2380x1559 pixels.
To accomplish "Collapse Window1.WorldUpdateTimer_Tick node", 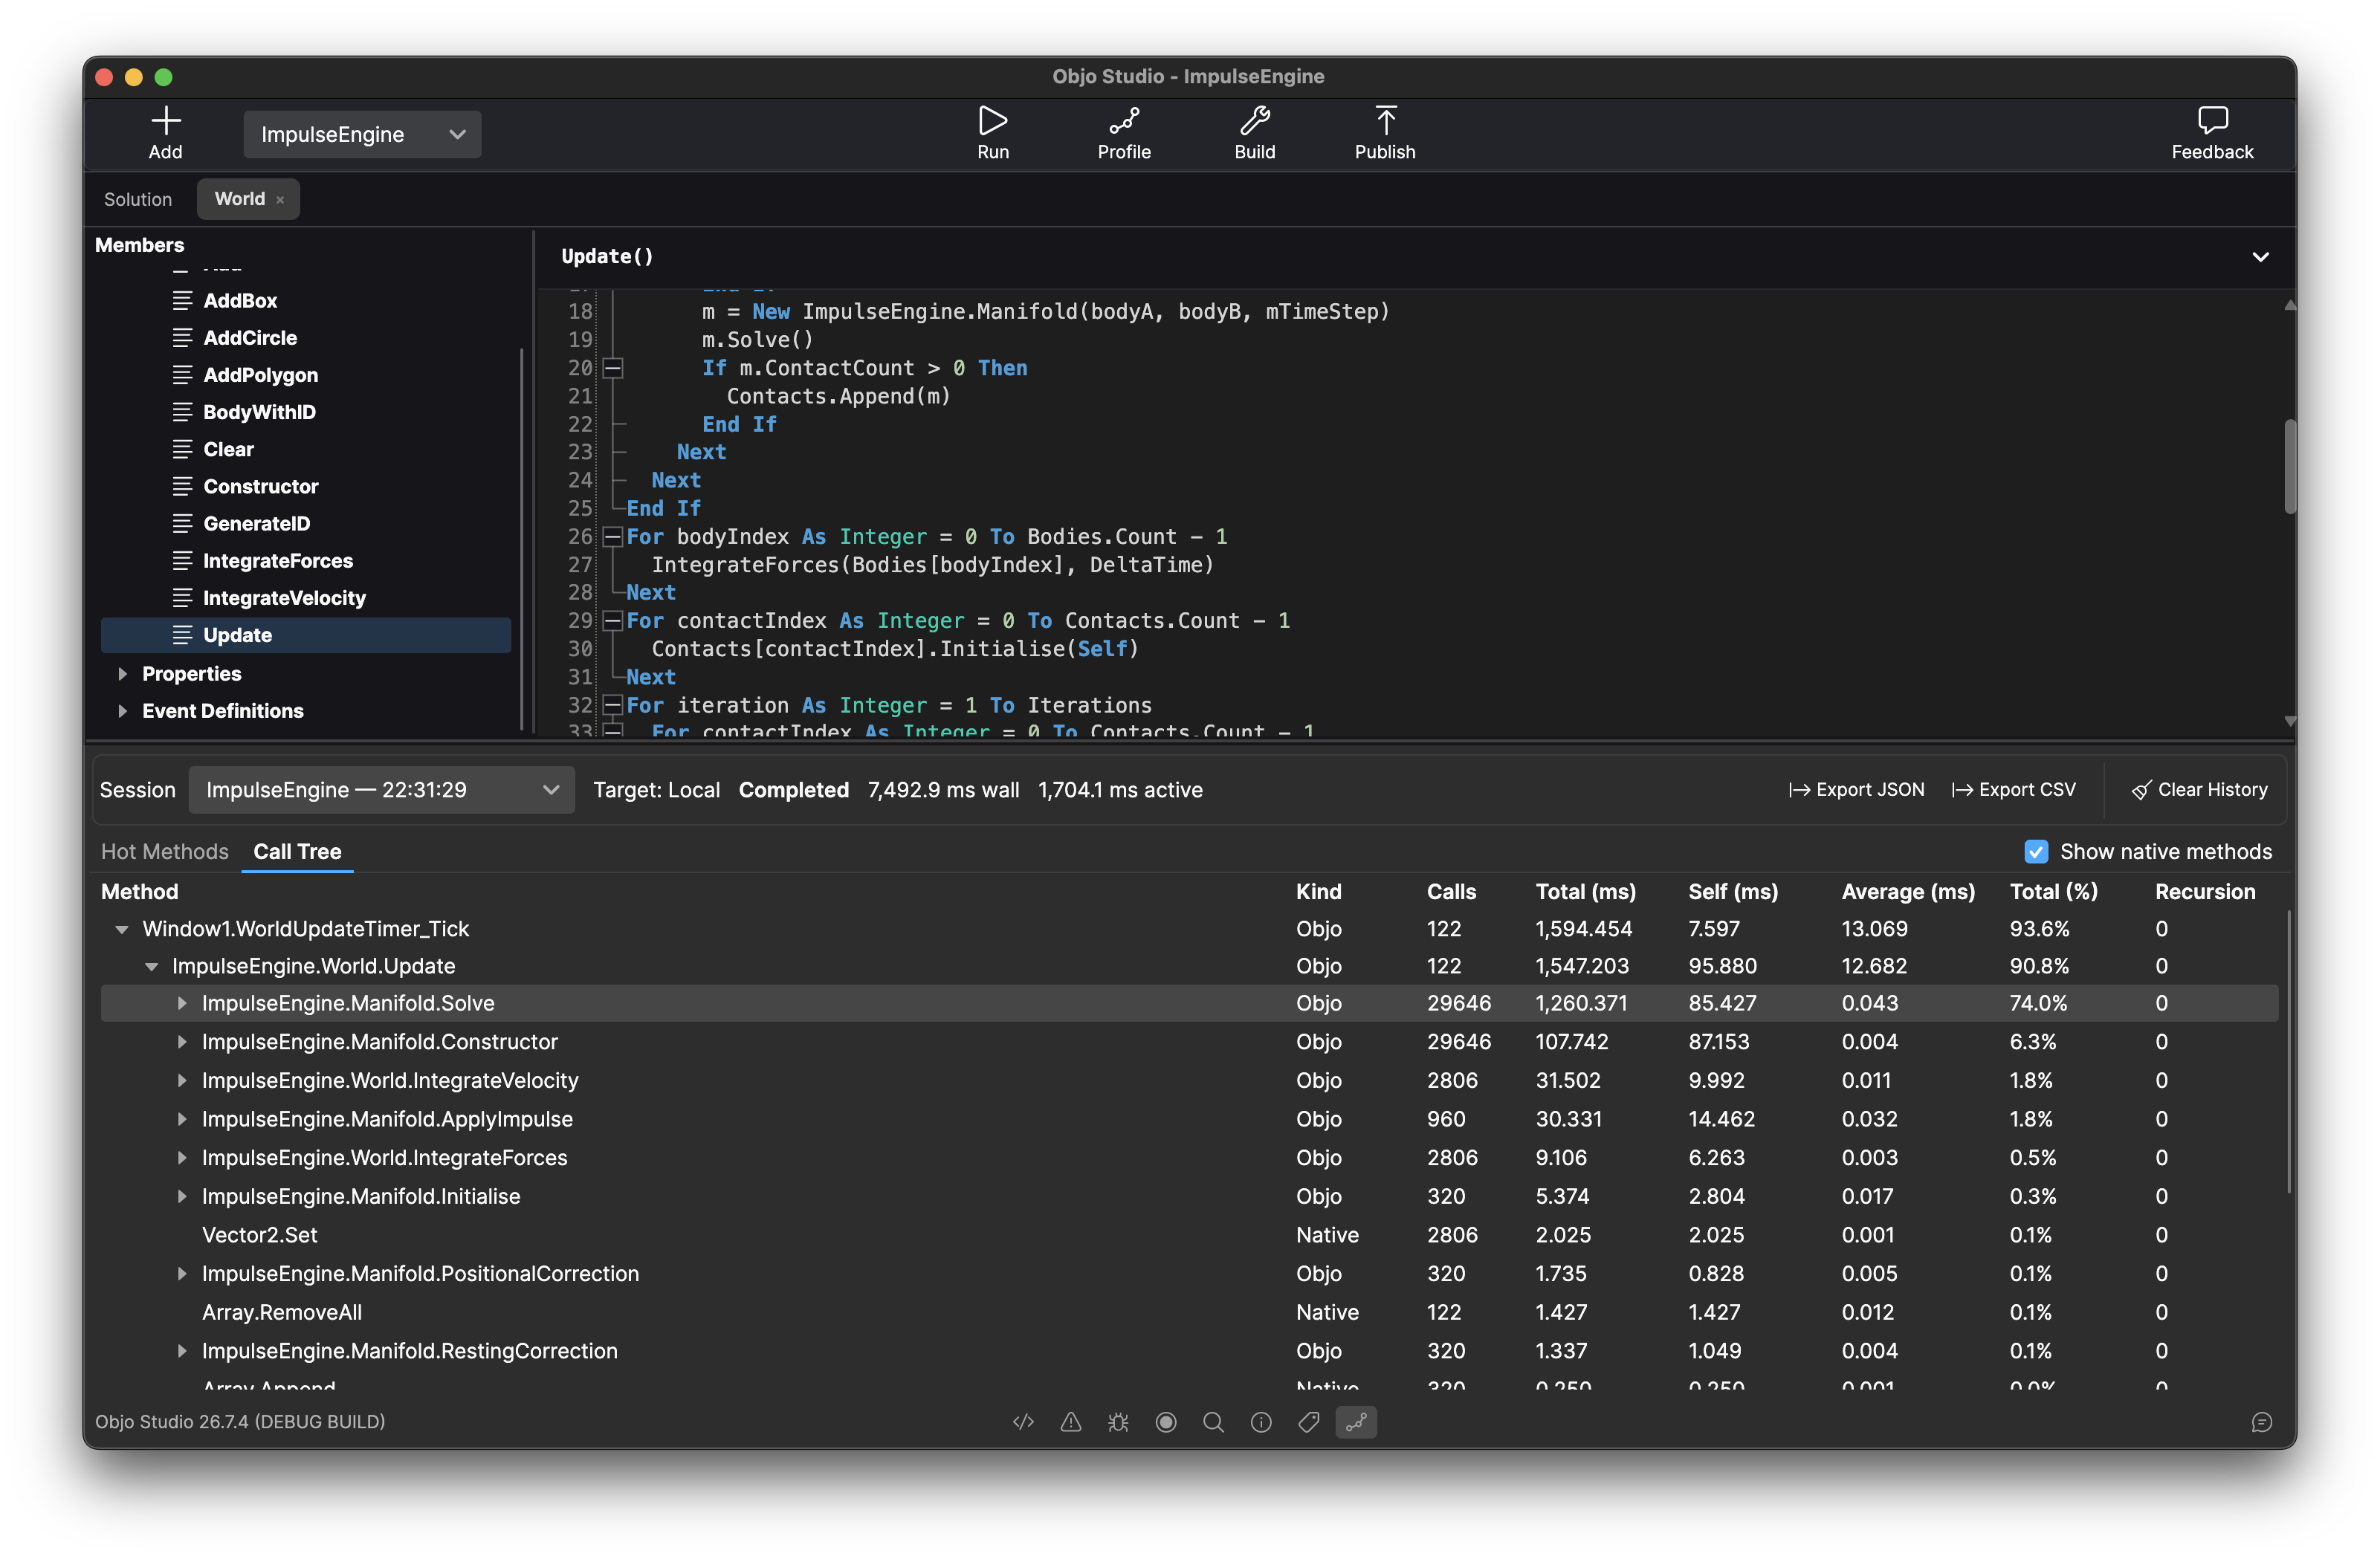I will [x=122, y=929].
